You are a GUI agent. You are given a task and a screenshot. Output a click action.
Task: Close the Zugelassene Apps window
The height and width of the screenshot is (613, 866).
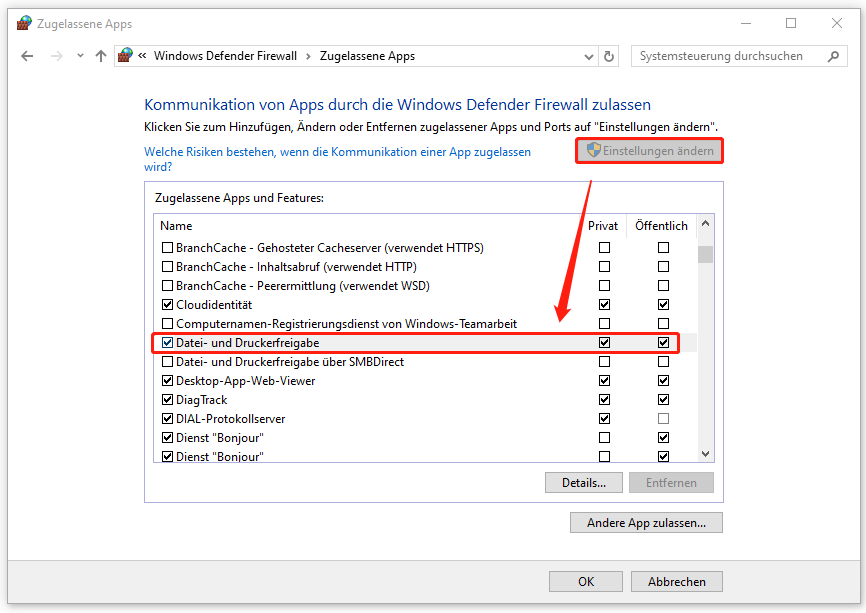837,23
